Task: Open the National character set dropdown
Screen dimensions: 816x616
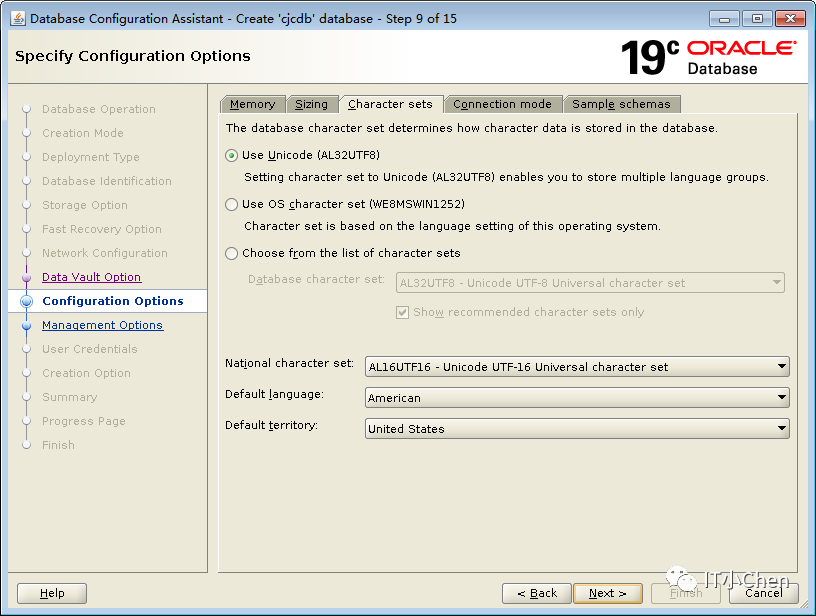Action: 577,367
